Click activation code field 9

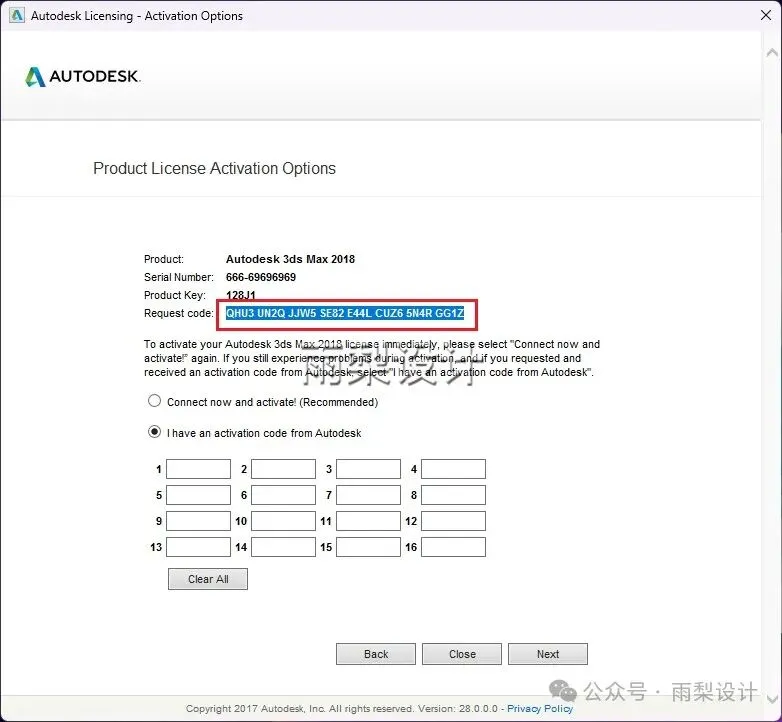198,521
